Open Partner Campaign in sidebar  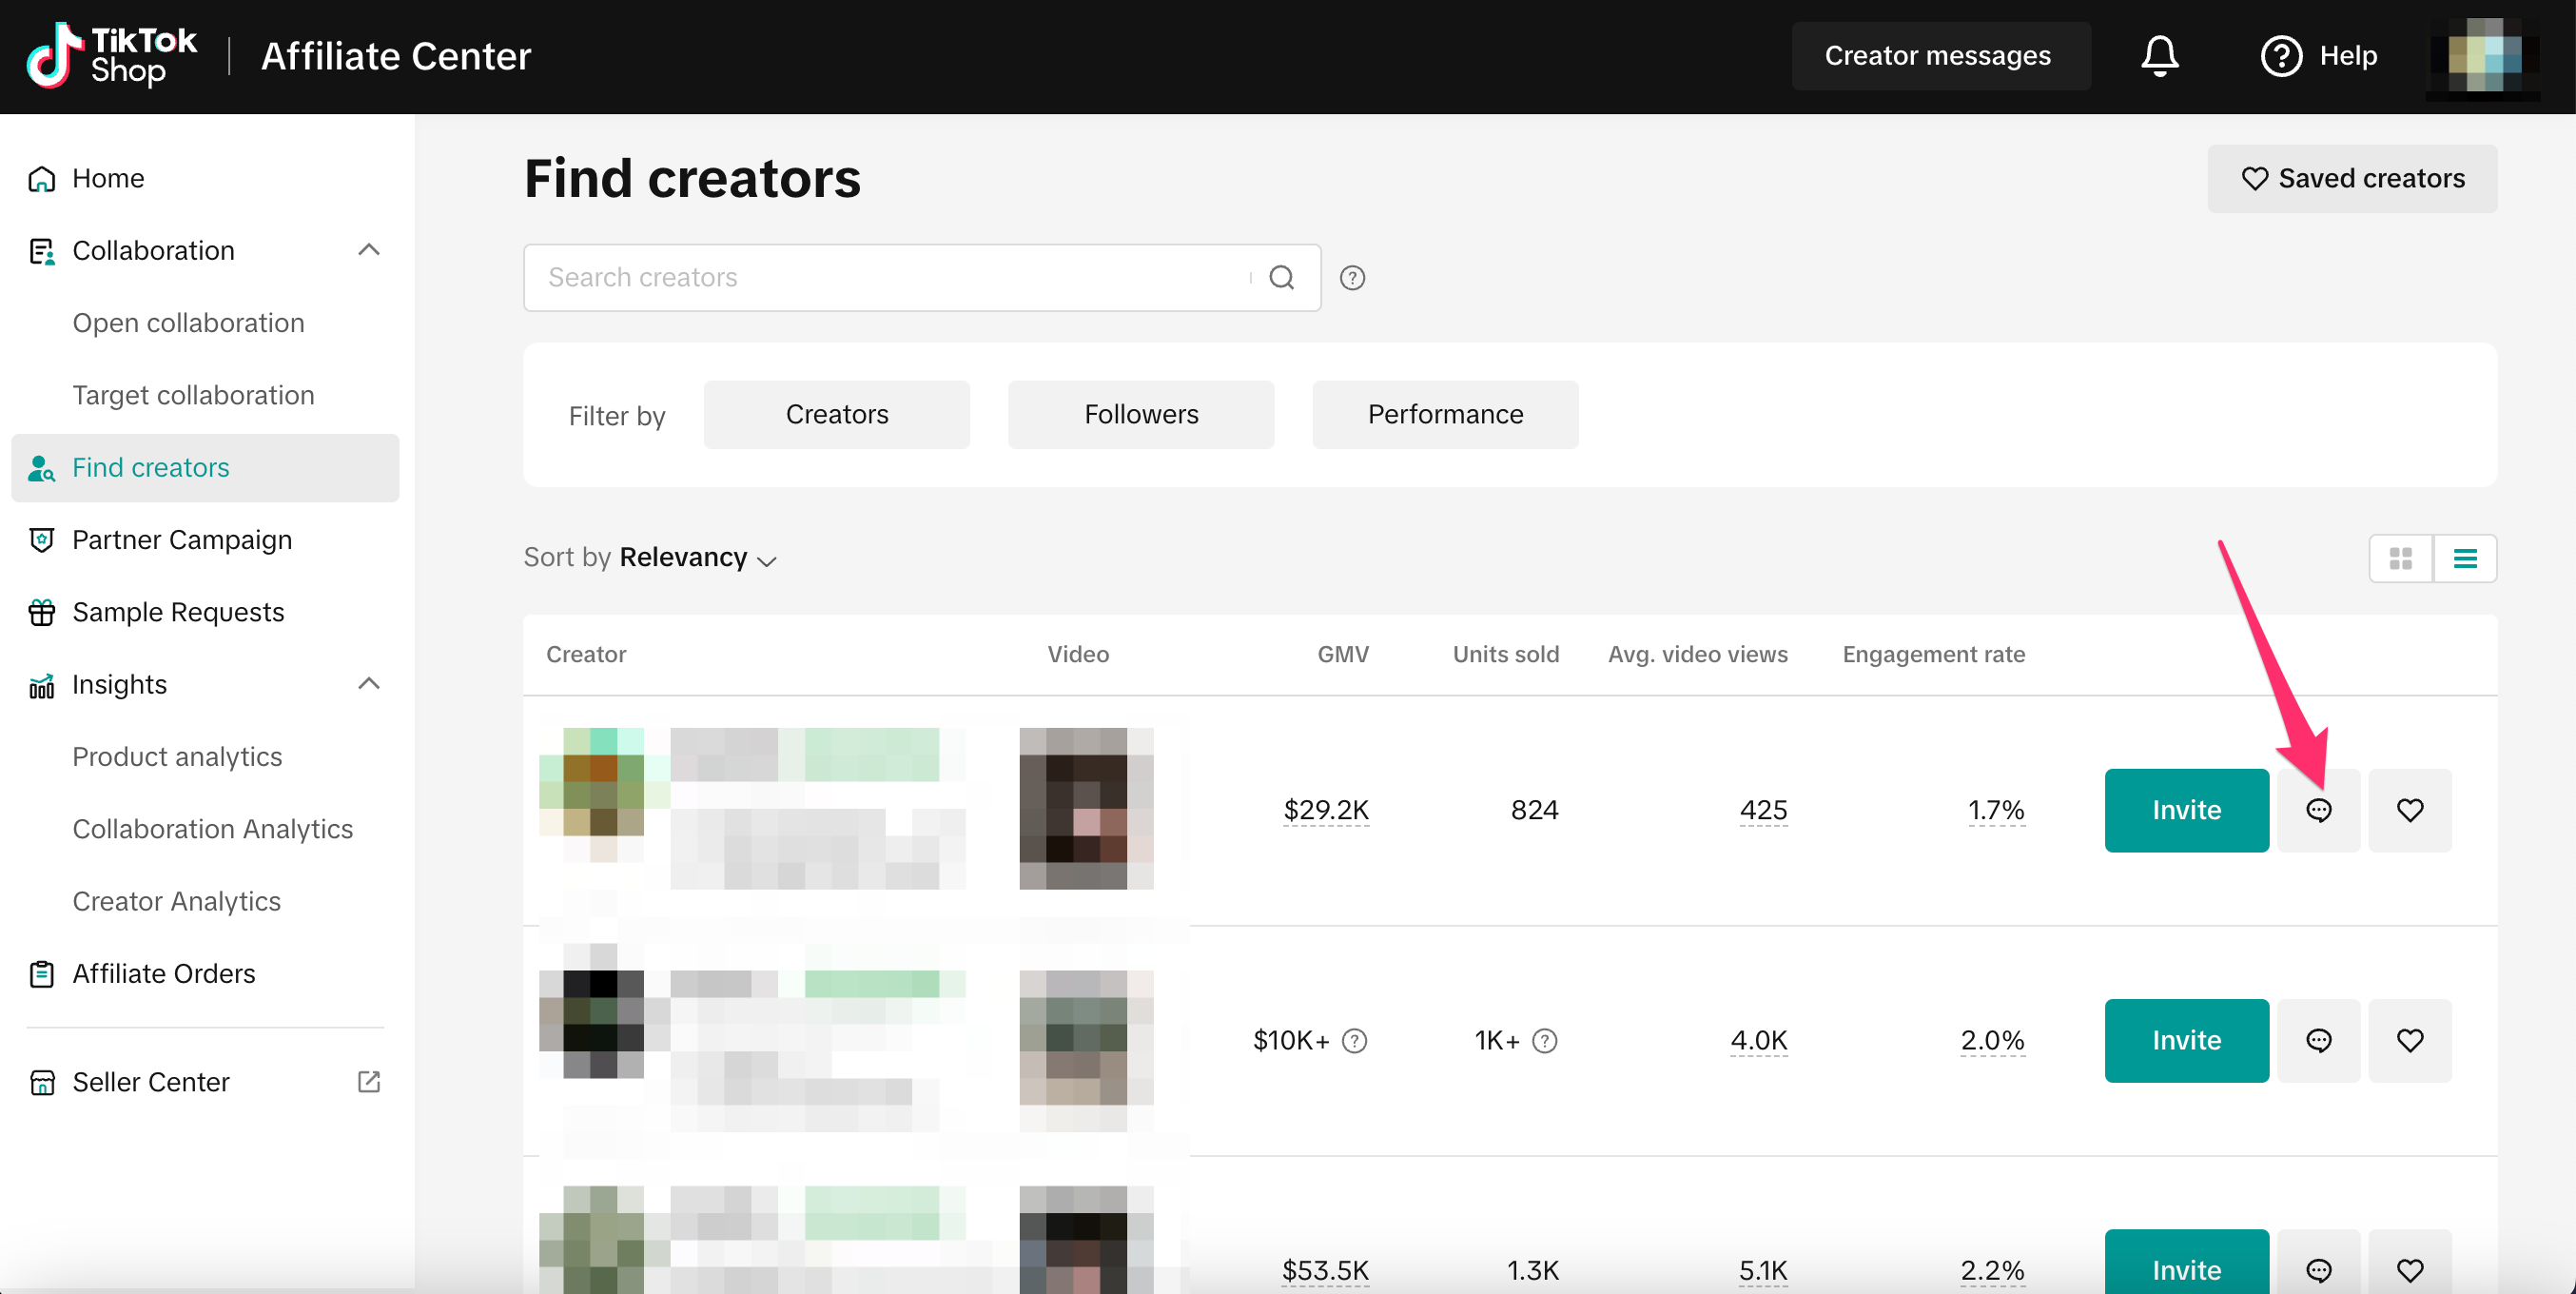coord(182,540)
